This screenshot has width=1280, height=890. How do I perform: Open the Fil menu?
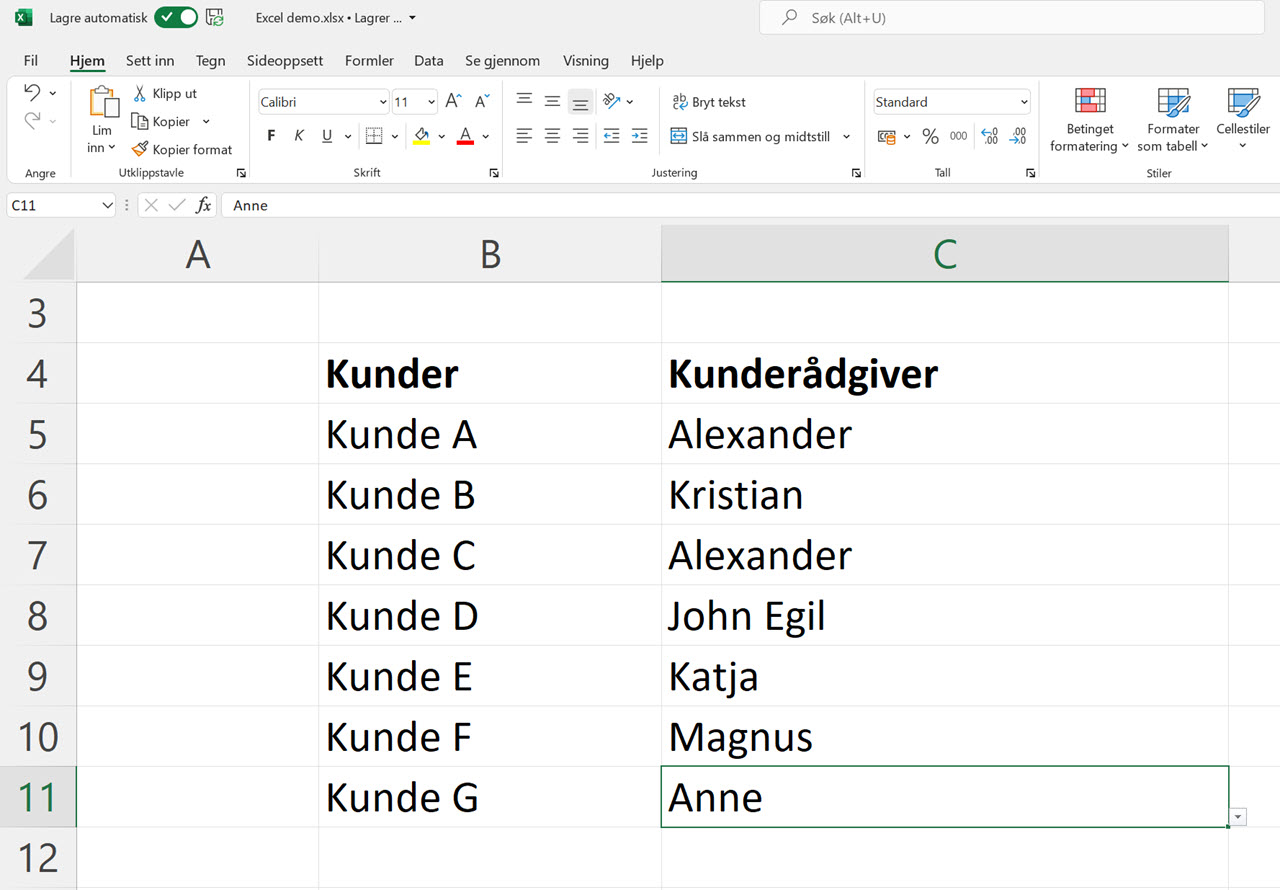pos(31,60)
